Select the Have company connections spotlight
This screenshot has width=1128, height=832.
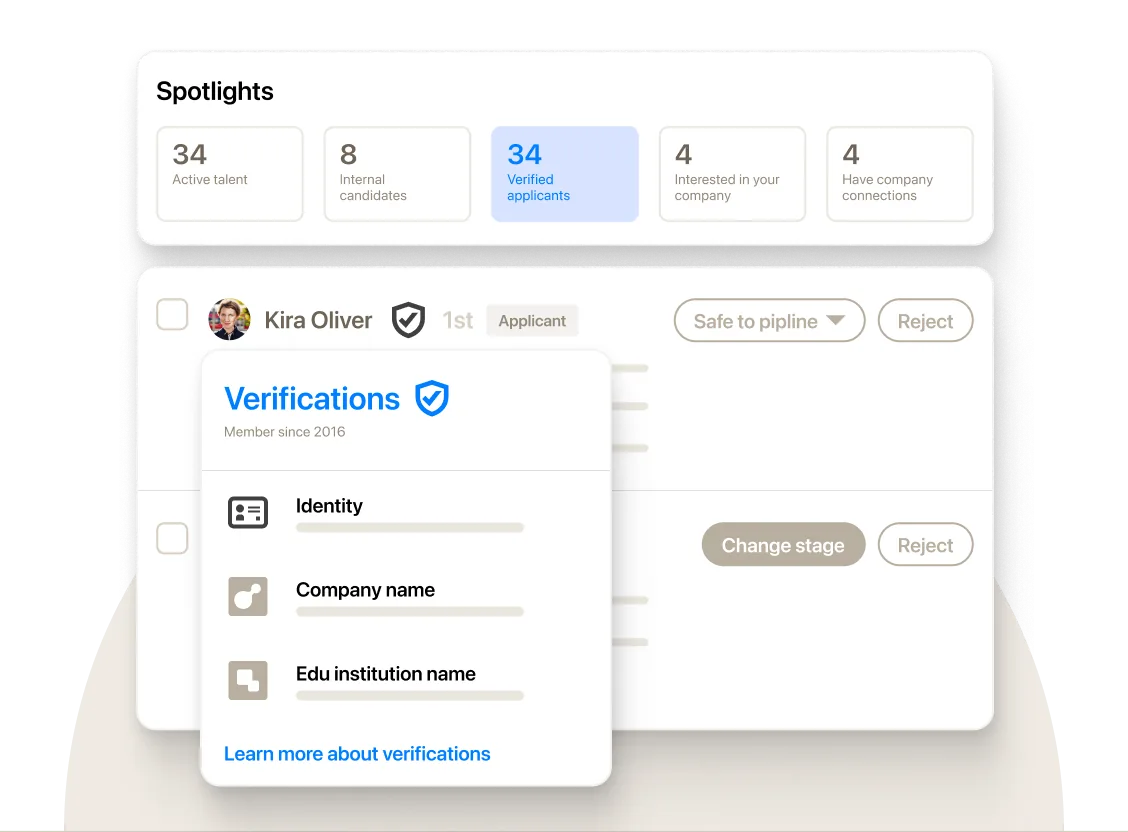(900, 174)
